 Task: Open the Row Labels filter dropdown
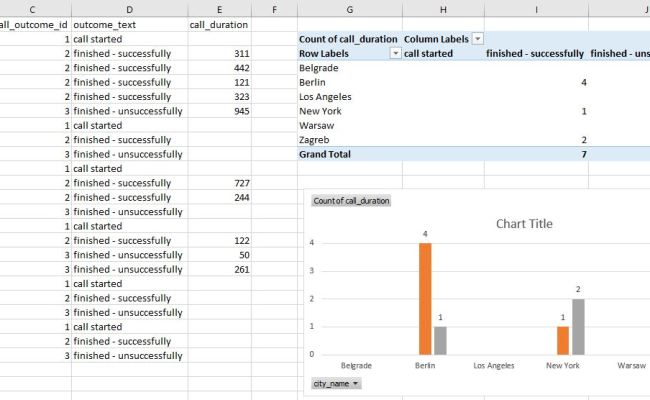pyautogui.click(x=395, y=53)
